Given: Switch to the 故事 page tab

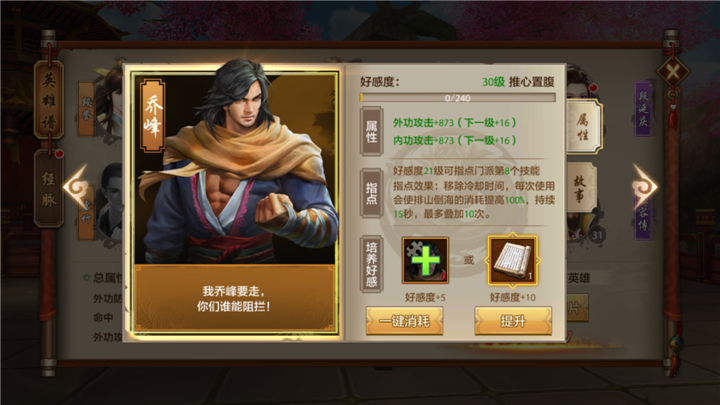Looking at the screenshot, I should [x=581, y=189].
